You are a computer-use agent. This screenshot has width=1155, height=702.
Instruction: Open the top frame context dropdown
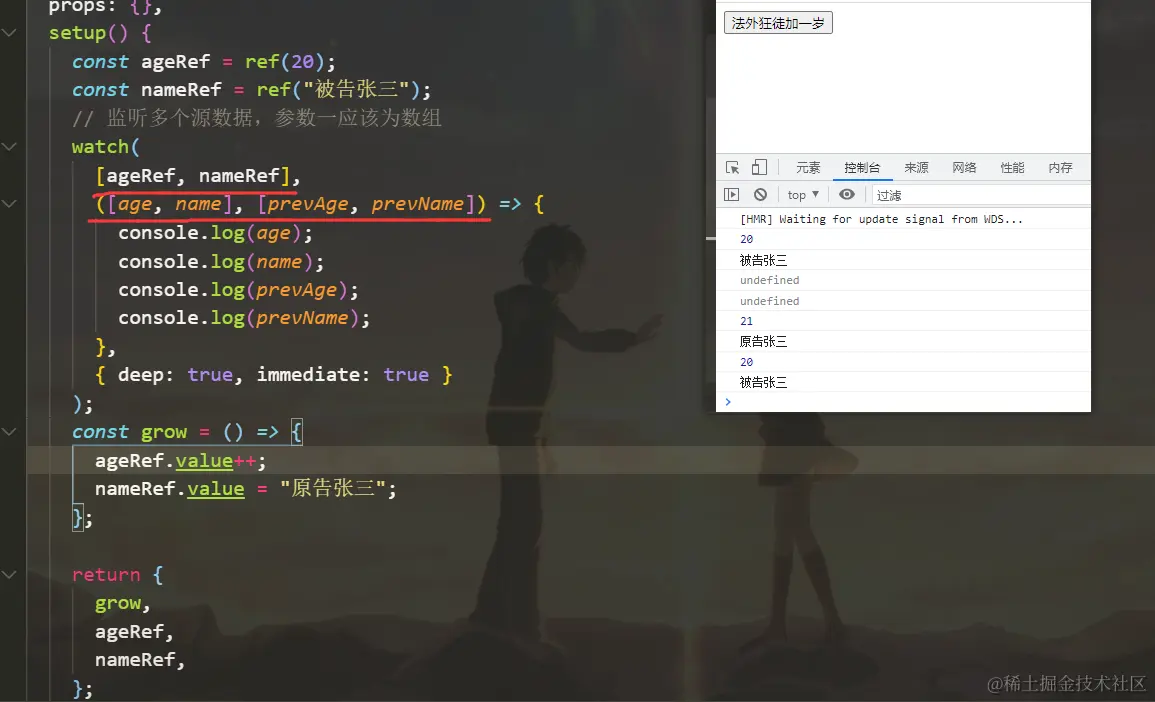pyautogui.click(x=801, y=194)
